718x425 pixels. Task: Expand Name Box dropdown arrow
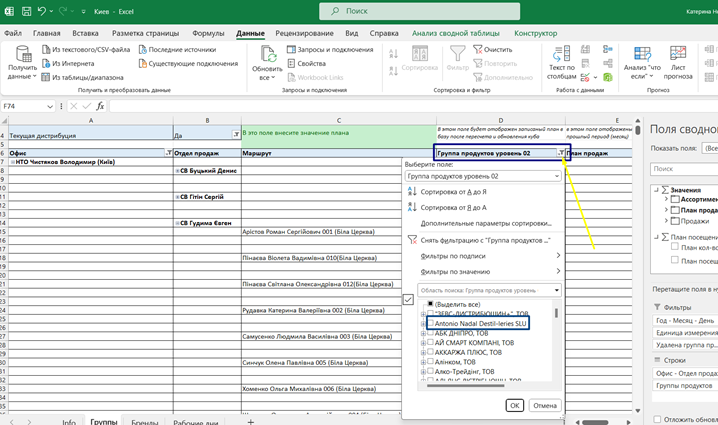50,106
